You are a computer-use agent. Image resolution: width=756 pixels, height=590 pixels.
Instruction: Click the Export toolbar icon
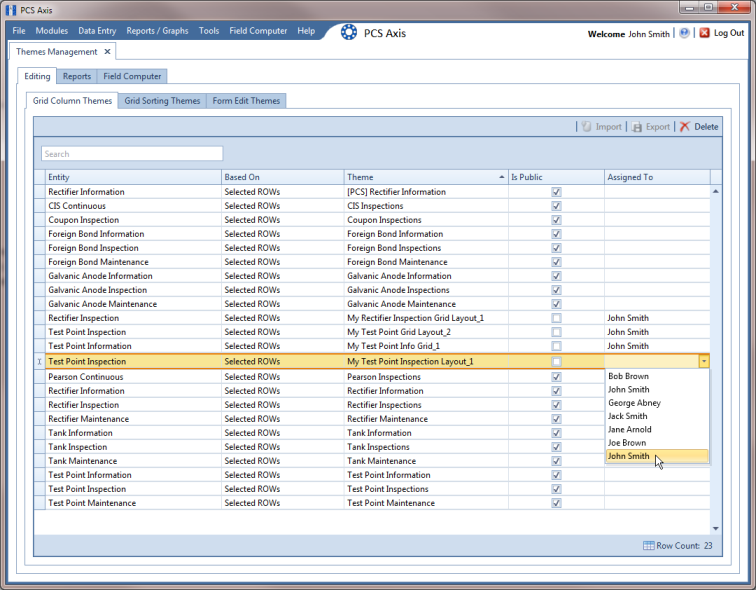click(637, 127)
